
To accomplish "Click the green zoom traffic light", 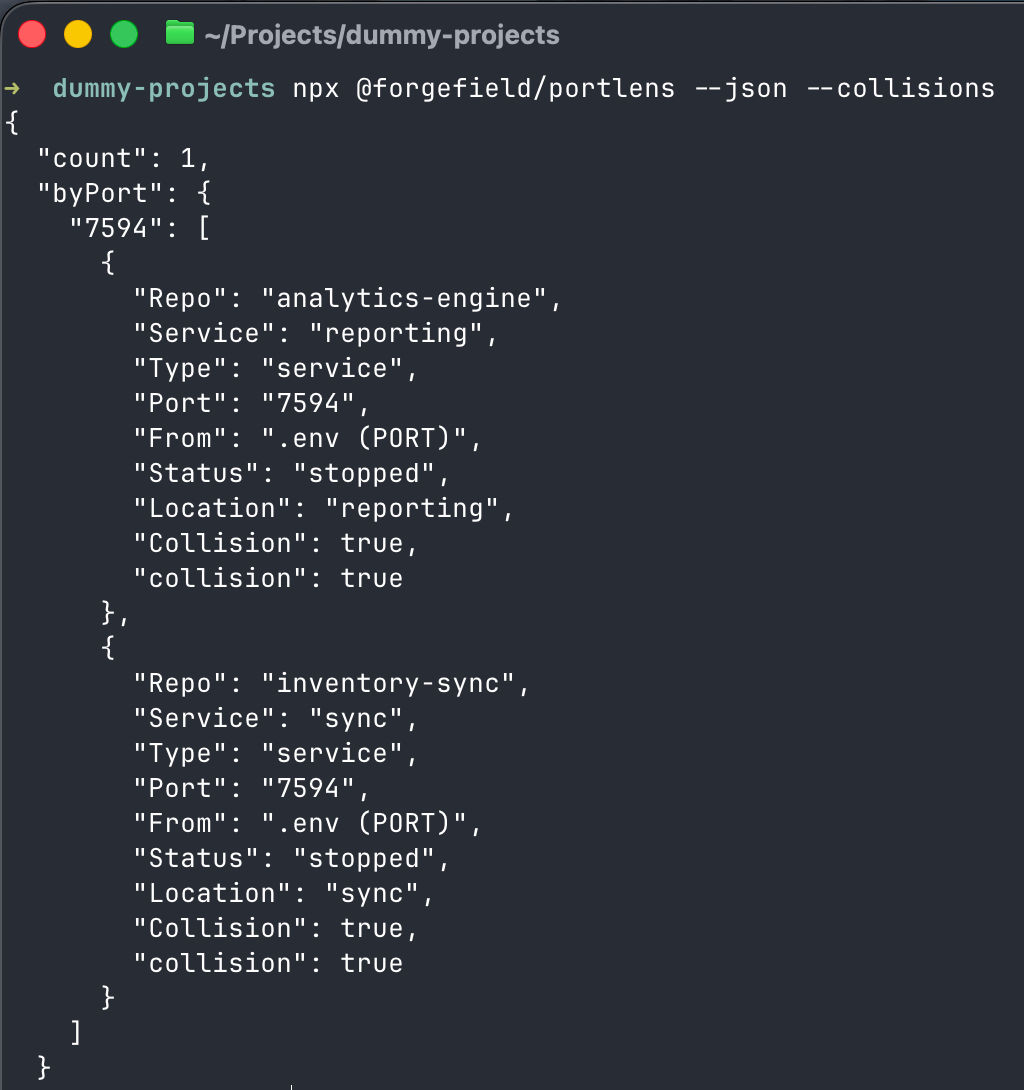I will (123, 33).
